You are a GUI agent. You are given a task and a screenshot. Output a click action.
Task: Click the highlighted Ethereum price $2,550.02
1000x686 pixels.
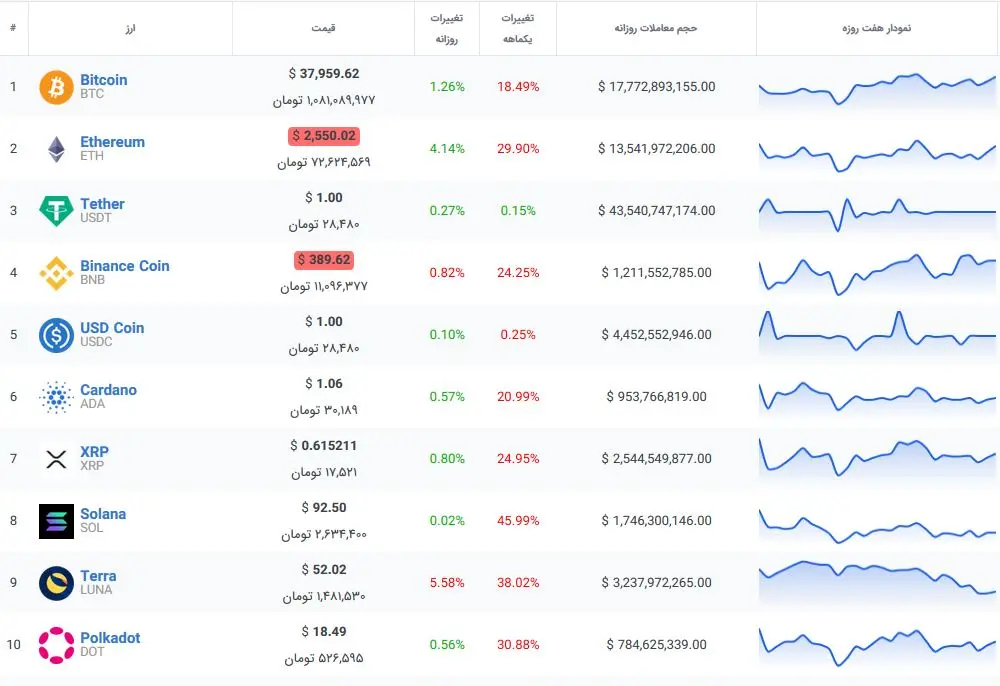[x=324, y=136]
